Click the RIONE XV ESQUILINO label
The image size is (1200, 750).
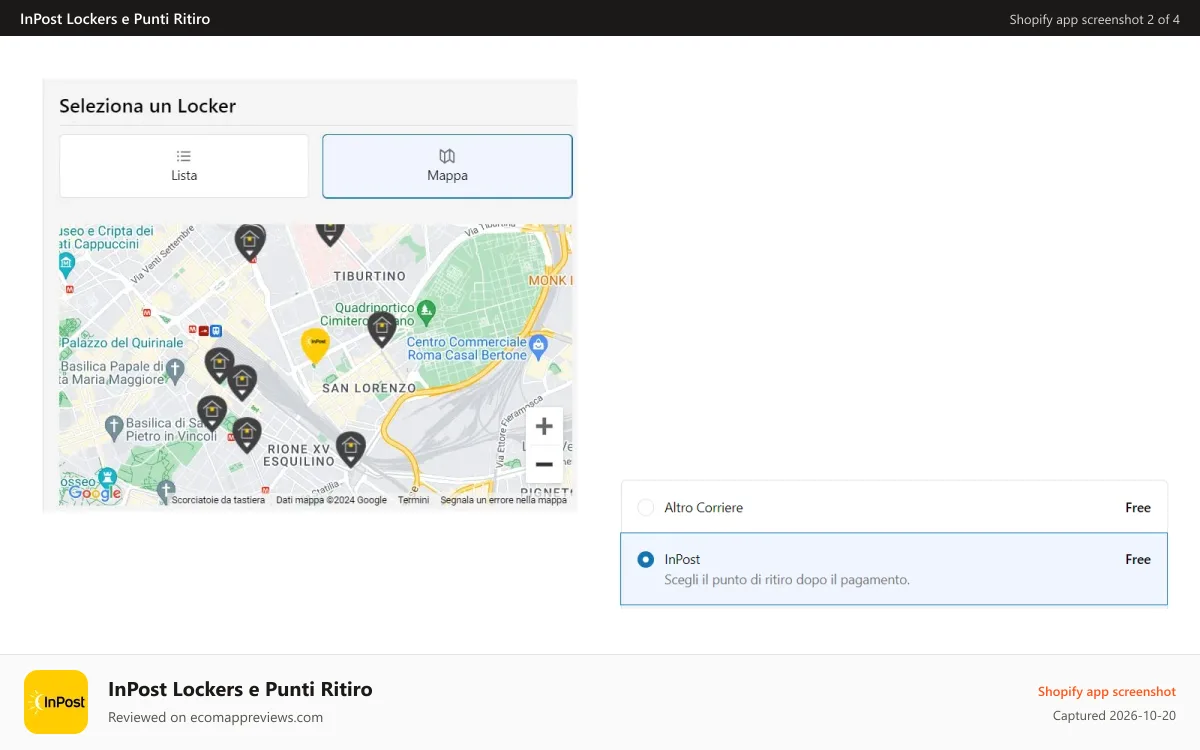(299, 455)
